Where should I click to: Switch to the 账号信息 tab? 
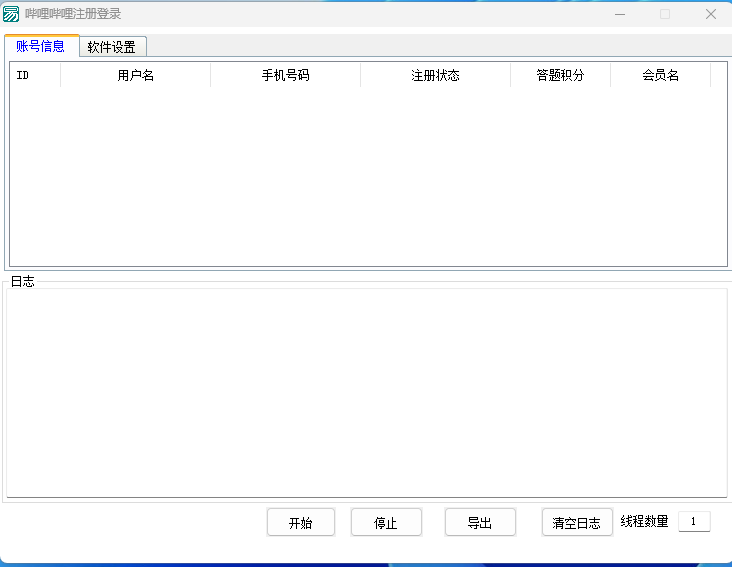41,46
